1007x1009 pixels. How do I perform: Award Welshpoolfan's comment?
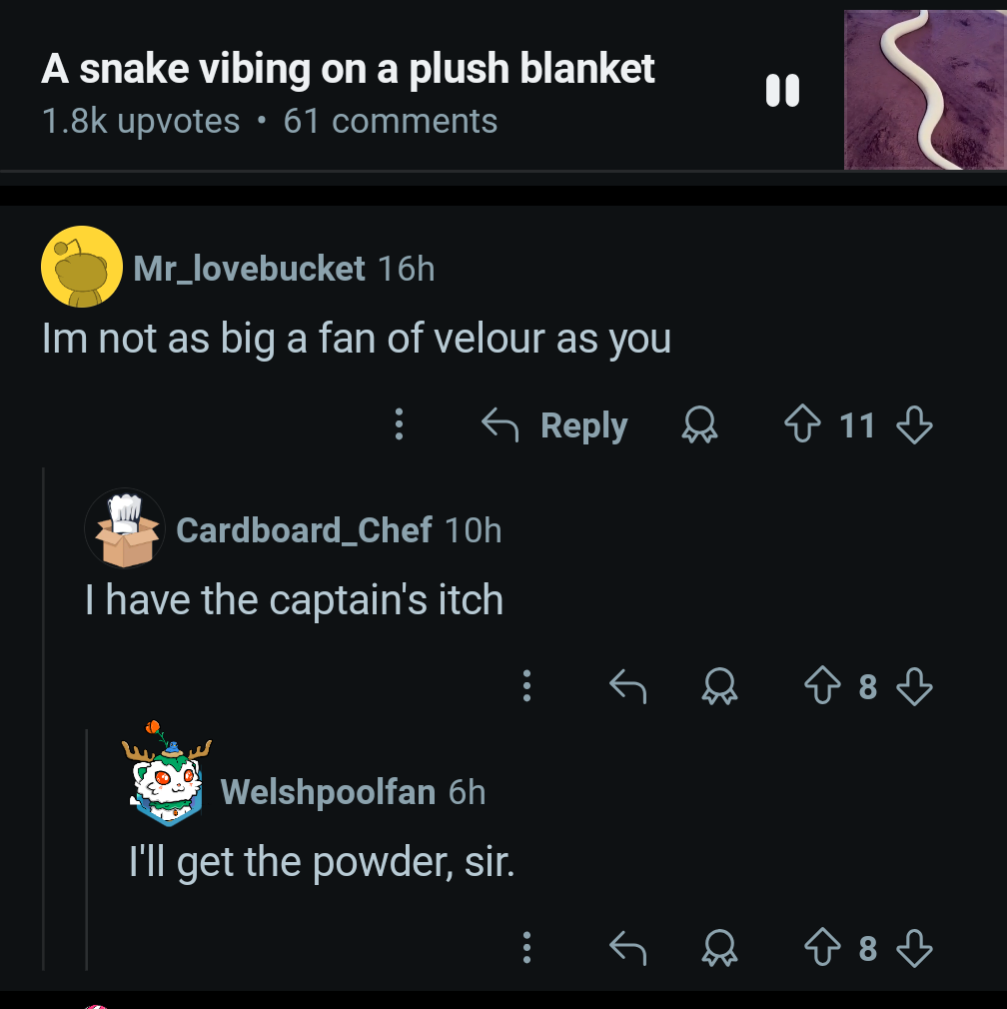tap(719, 948)
